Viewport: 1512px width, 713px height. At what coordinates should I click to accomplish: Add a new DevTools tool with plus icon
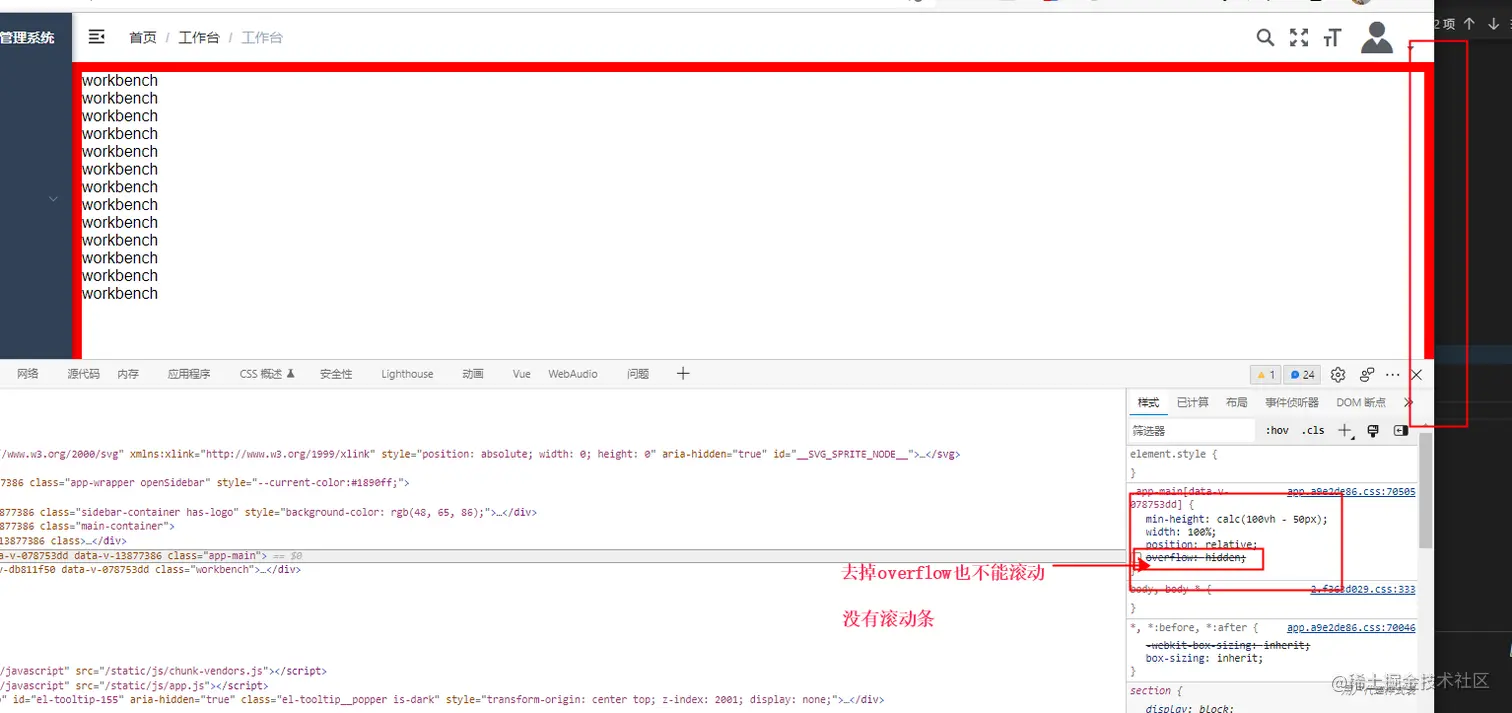click(683, 374)
